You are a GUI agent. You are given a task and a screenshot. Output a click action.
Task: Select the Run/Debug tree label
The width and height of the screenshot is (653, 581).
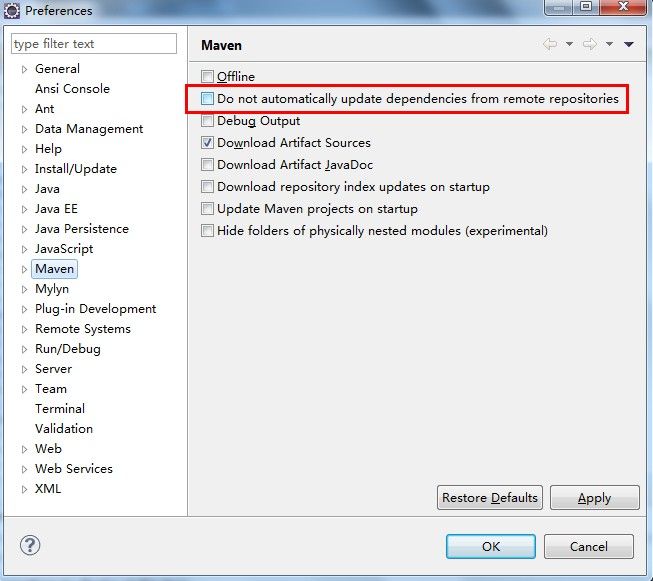pyautogui.click(x=68, y=349)
